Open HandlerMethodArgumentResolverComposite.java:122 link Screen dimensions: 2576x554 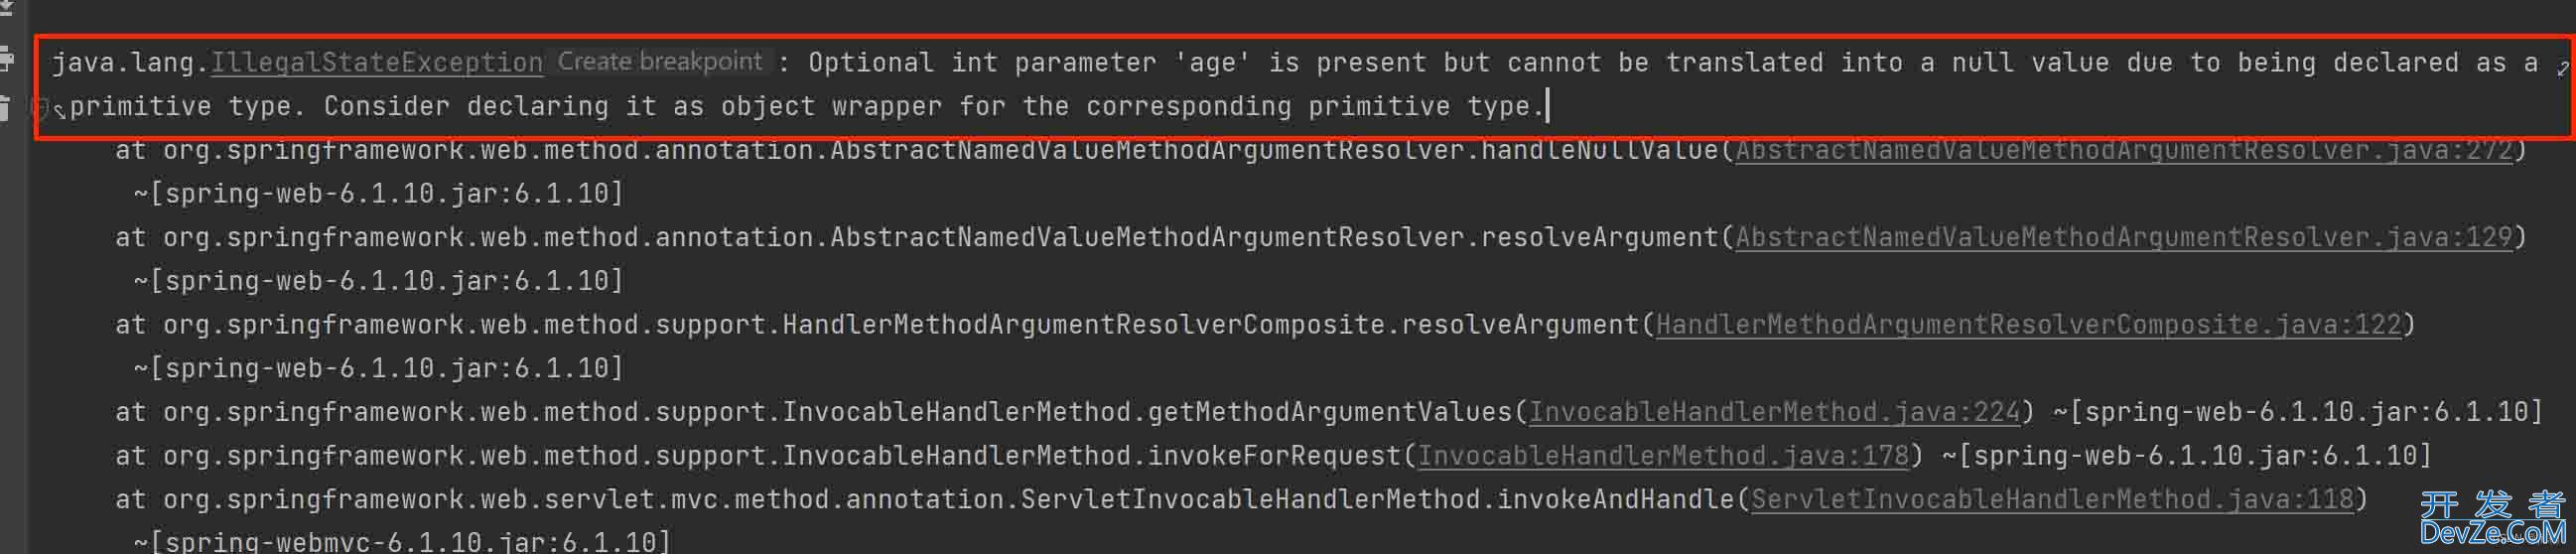[x=2028, y=325]
